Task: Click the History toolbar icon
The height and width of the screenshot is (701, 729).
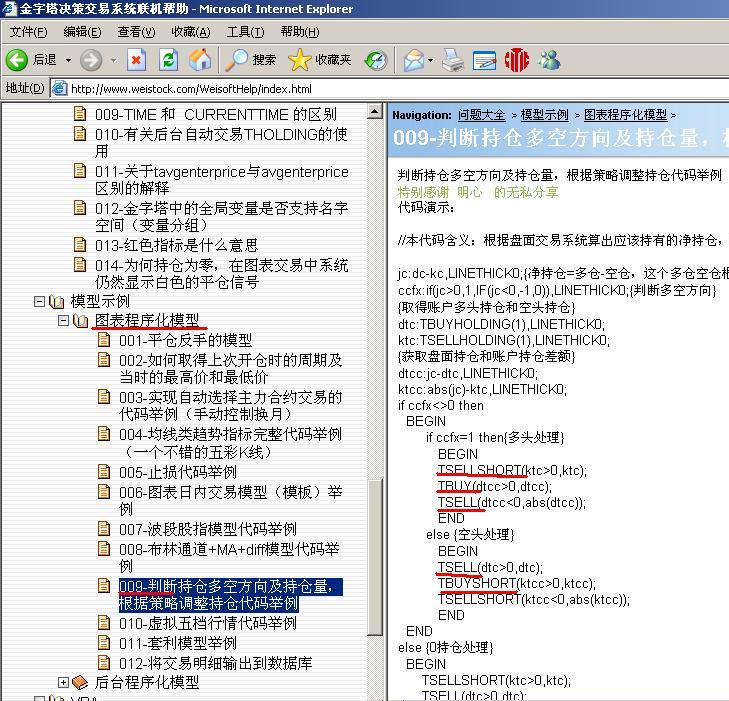Action: [376, 60]
